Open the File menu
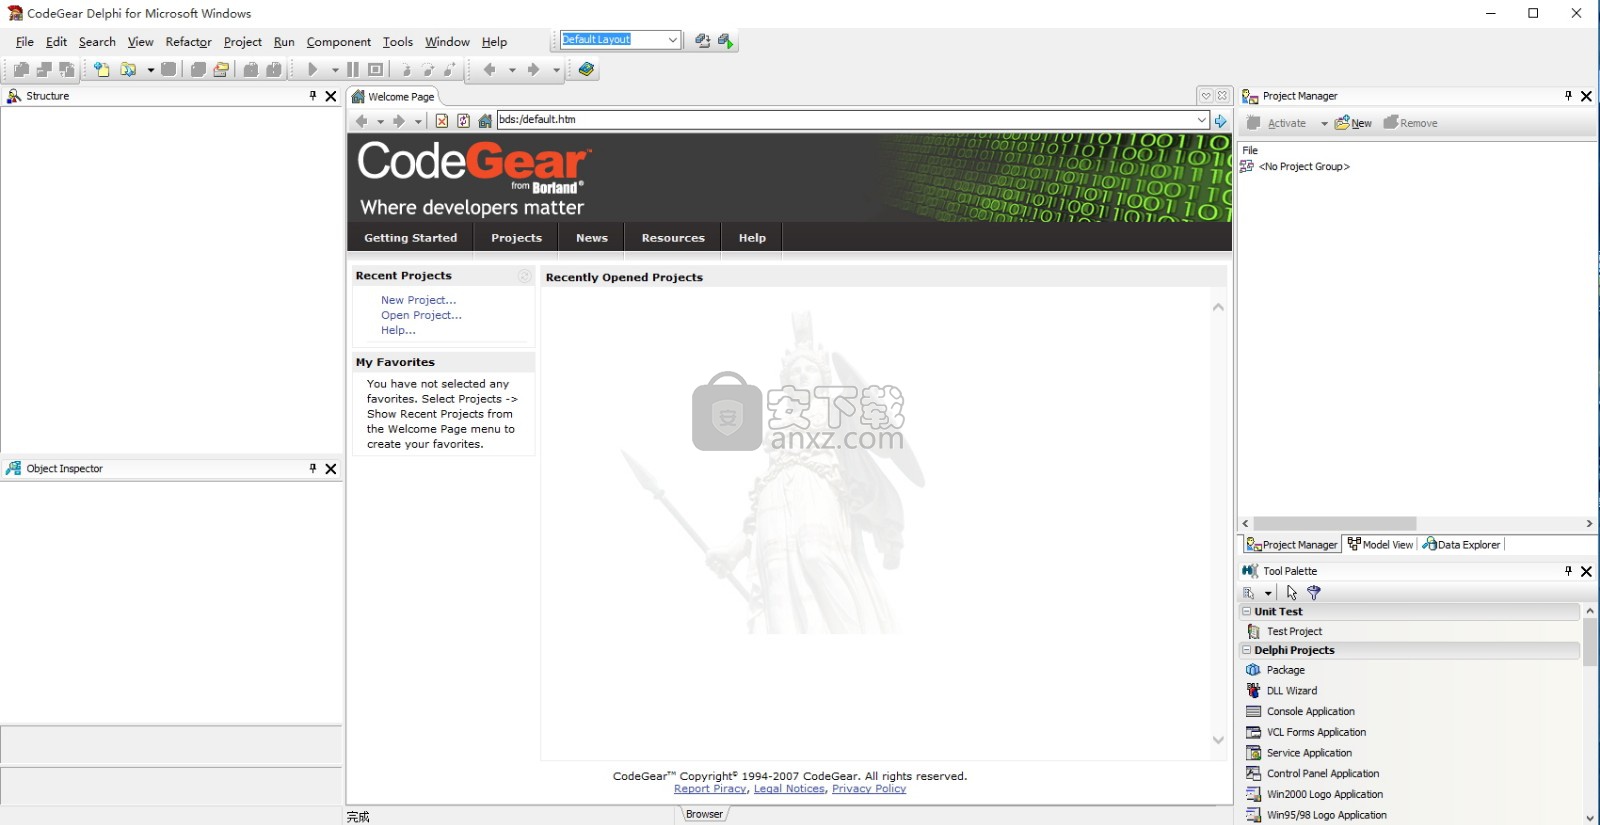The width and height of the screenshot is (1600, 825). pos(25,42)
